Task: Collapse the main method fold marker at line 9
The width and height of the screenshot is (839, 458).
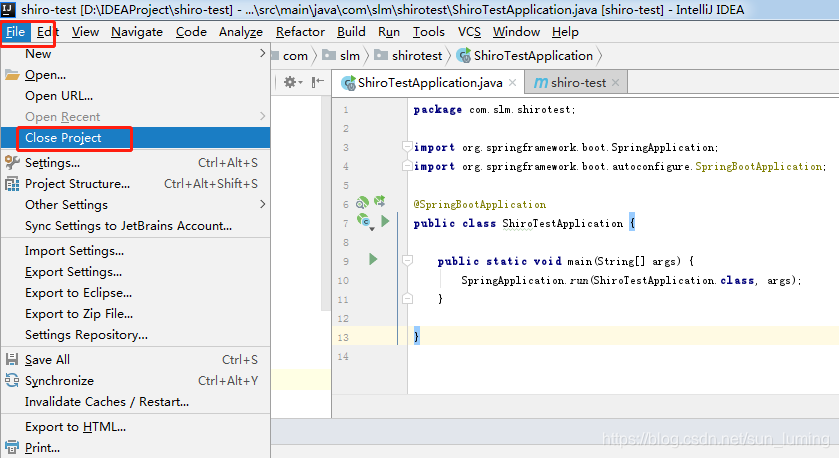Action: click(407, 261)
